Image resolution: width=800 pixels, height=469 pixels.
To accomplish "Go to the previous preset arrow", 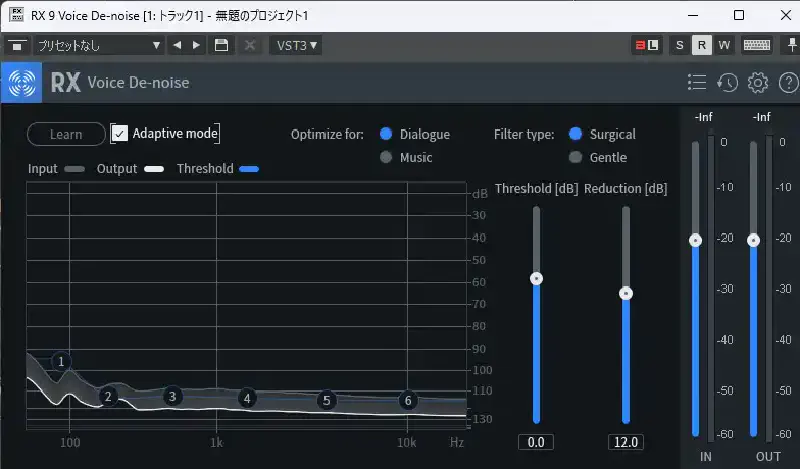I will (177, 45).
